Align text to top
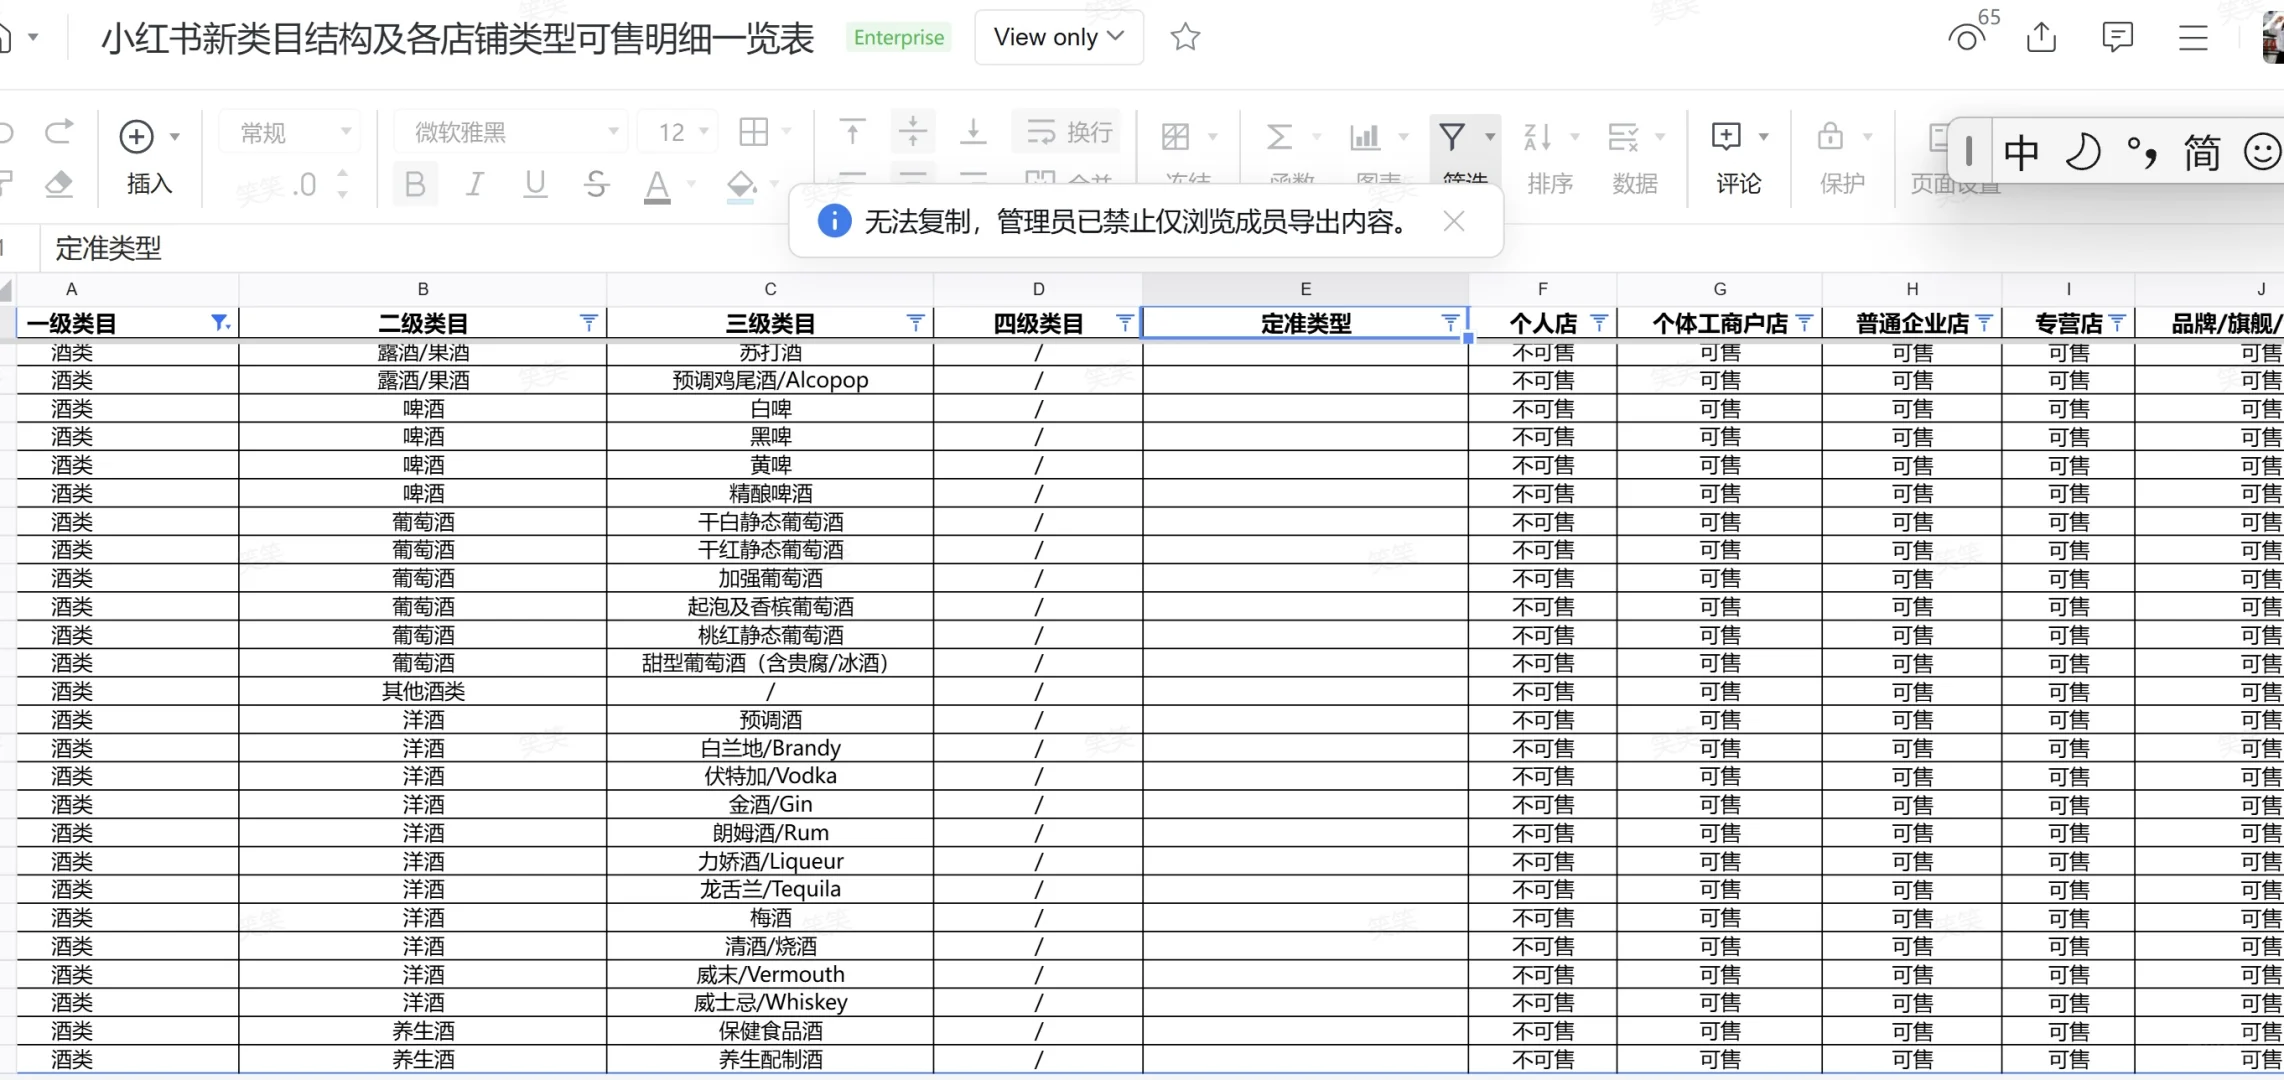2284x1080 pixels. tap(852, 132)
